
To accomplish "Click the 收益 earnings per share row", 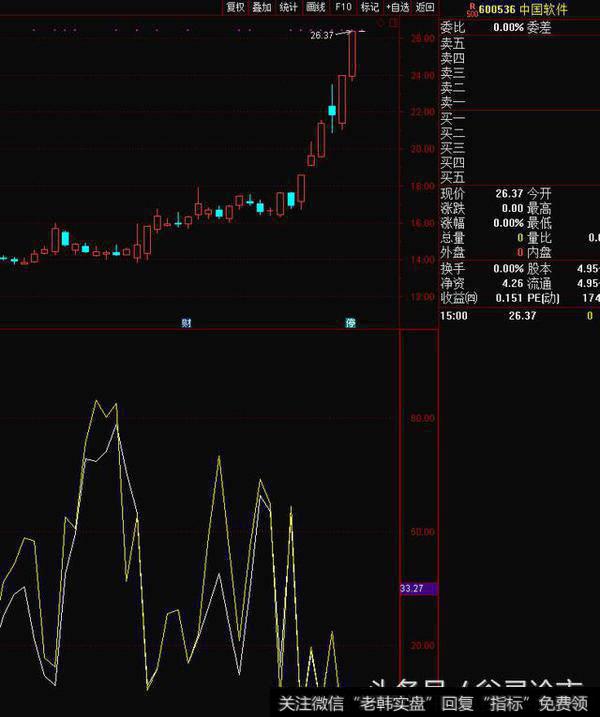I will pyautogui.click(x=460, y=298).
